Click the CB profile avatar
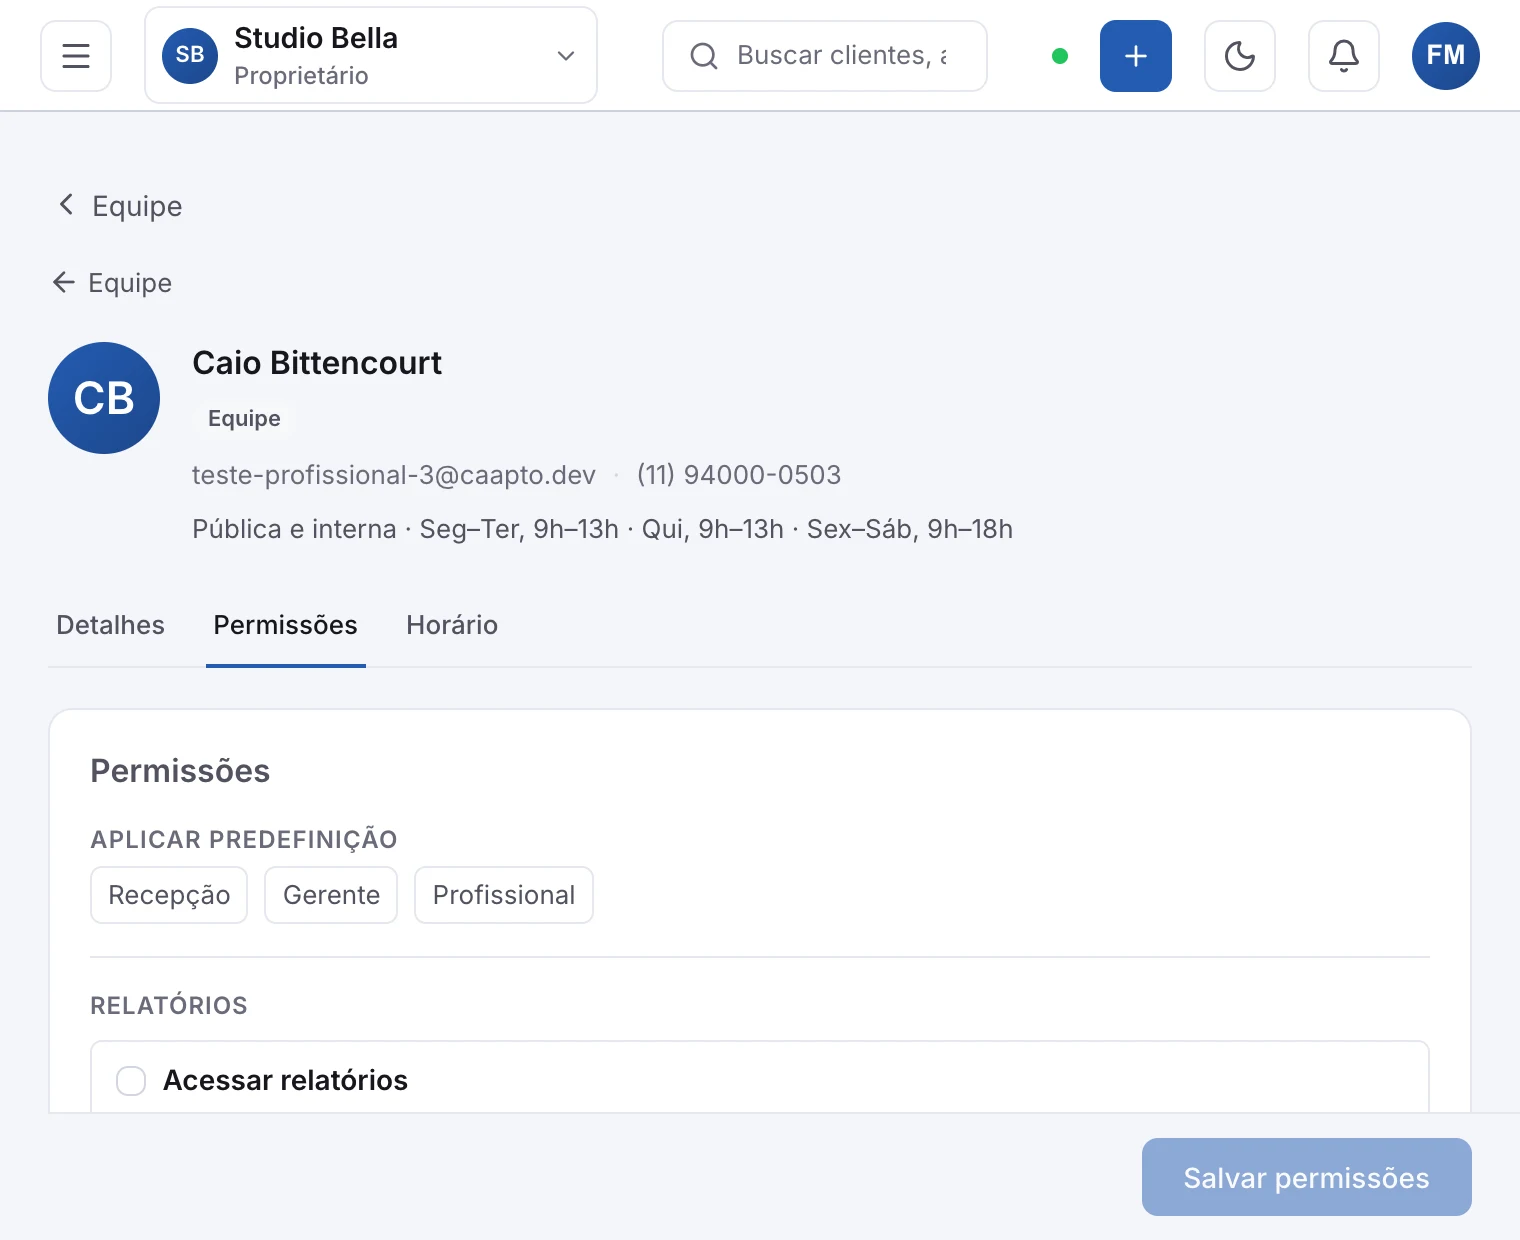The image size is (1520, 1240). 104,398
